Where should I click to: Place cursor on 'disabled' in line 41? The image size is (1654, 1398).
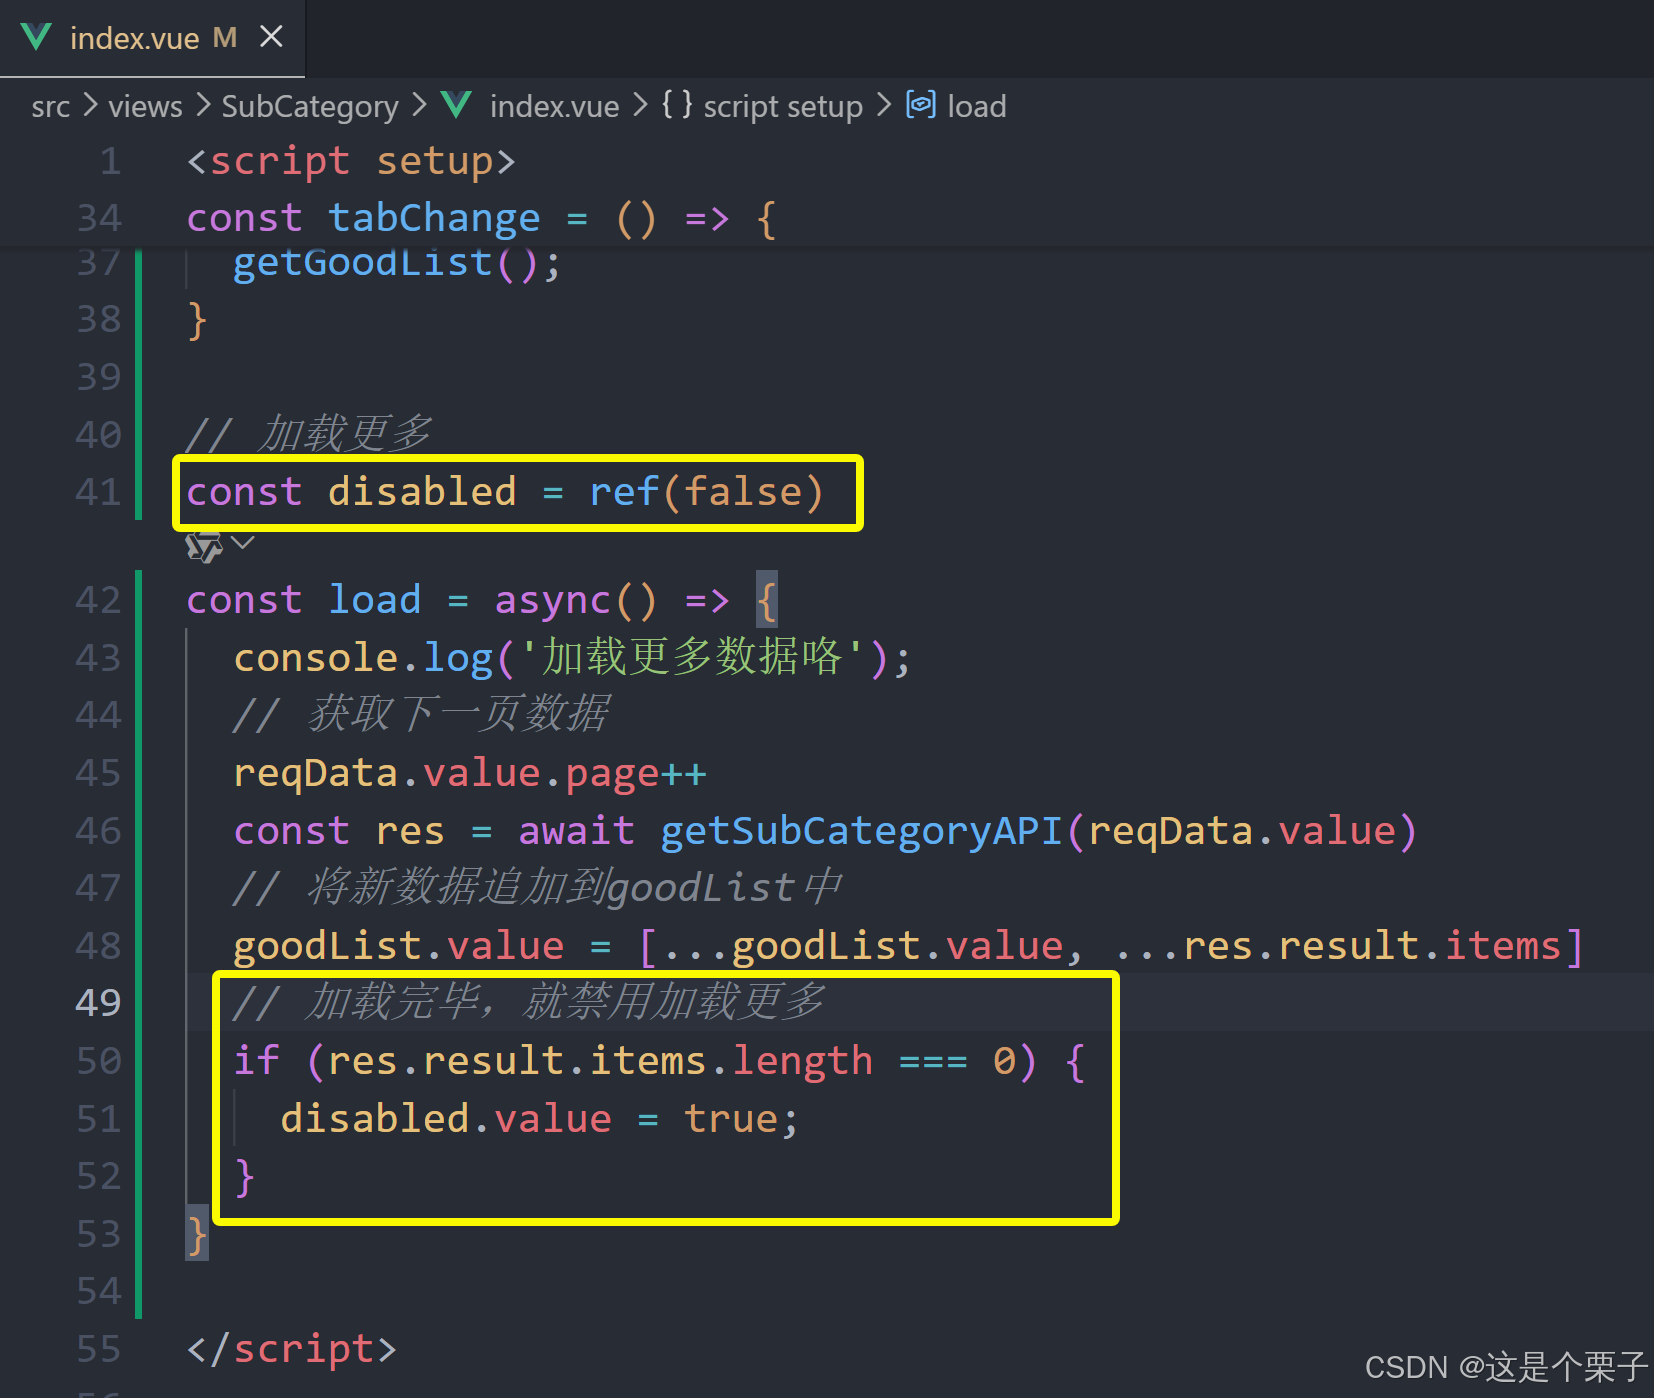click(422, 492)
